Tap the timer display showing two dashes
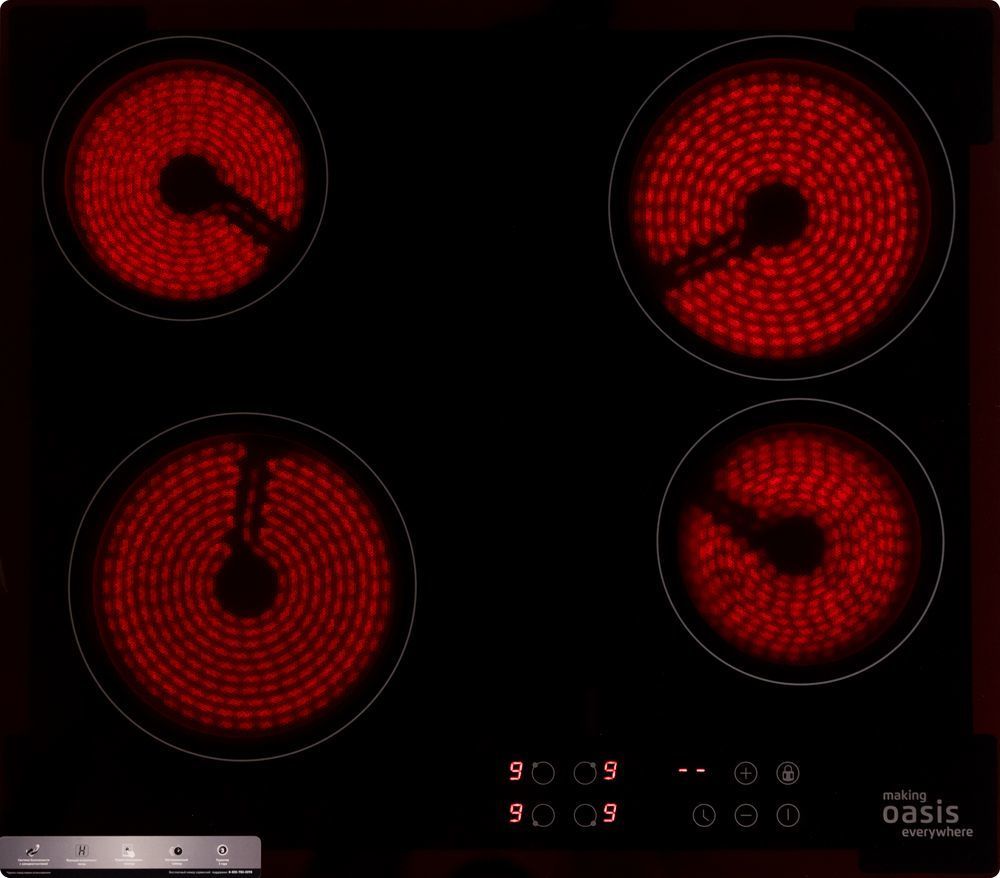Viewport: 1000px width, 878px height. [691, 772]
